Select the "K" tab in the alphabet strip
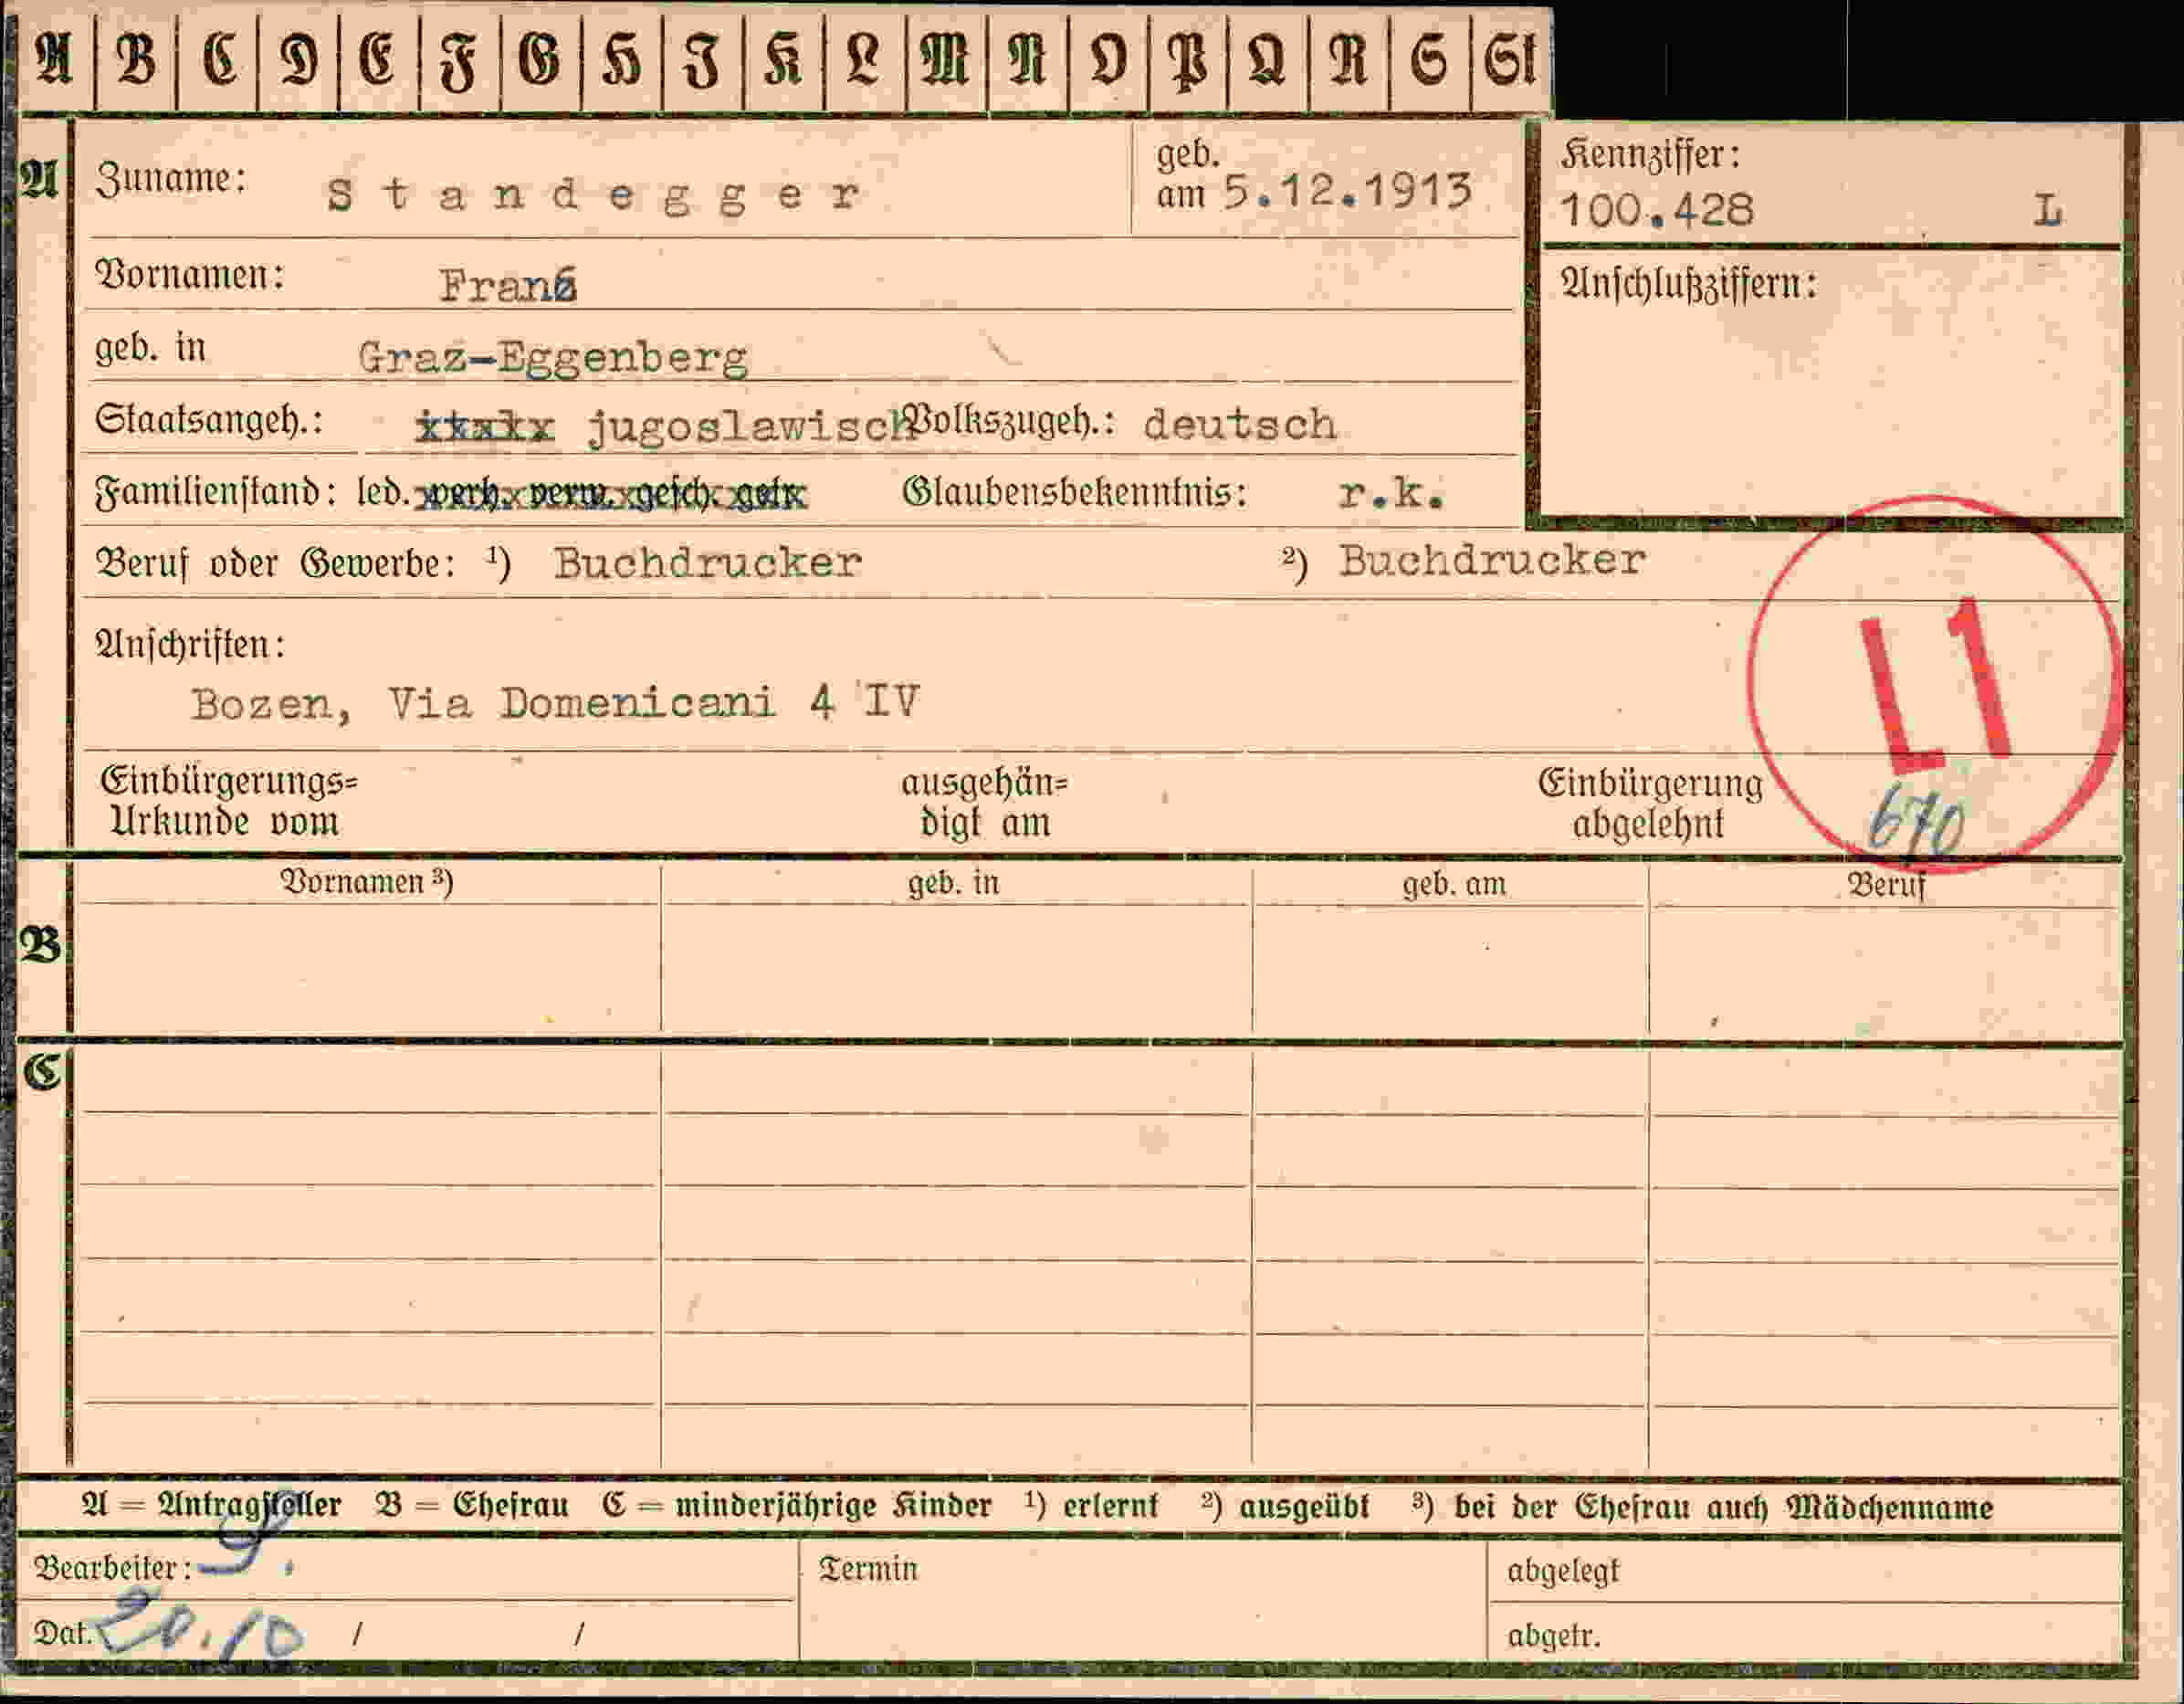 pyautogui.click(x=783, y=58)
